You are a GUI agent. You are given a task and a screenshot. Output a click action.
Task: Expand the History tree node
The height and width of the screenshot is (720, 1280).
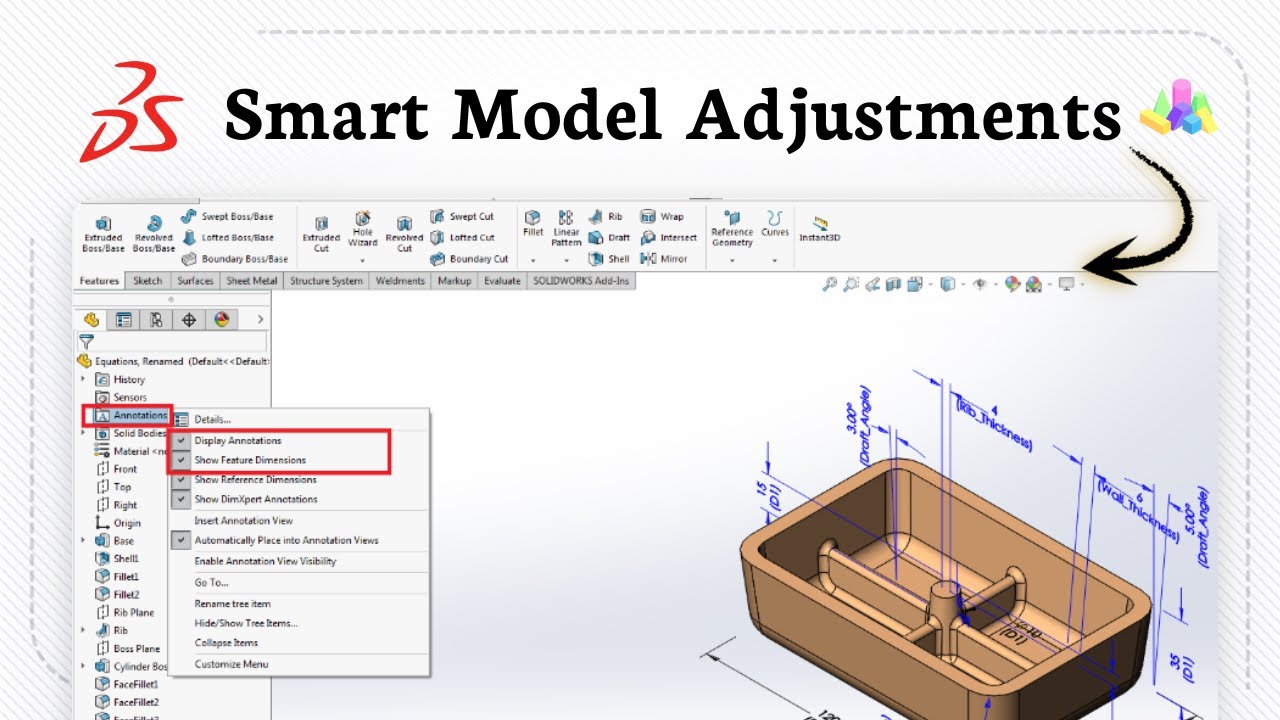83,379
